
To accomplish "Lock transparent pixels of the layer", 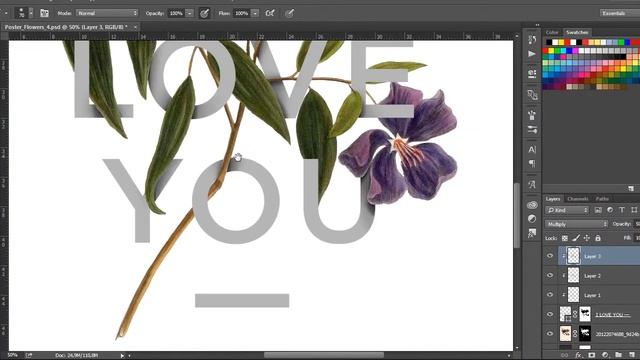I will [x=565, y=238].
